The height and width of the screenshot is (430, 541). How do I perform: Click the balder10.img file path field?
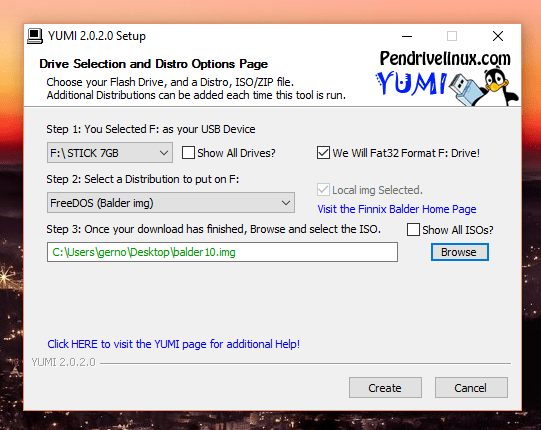222,252
